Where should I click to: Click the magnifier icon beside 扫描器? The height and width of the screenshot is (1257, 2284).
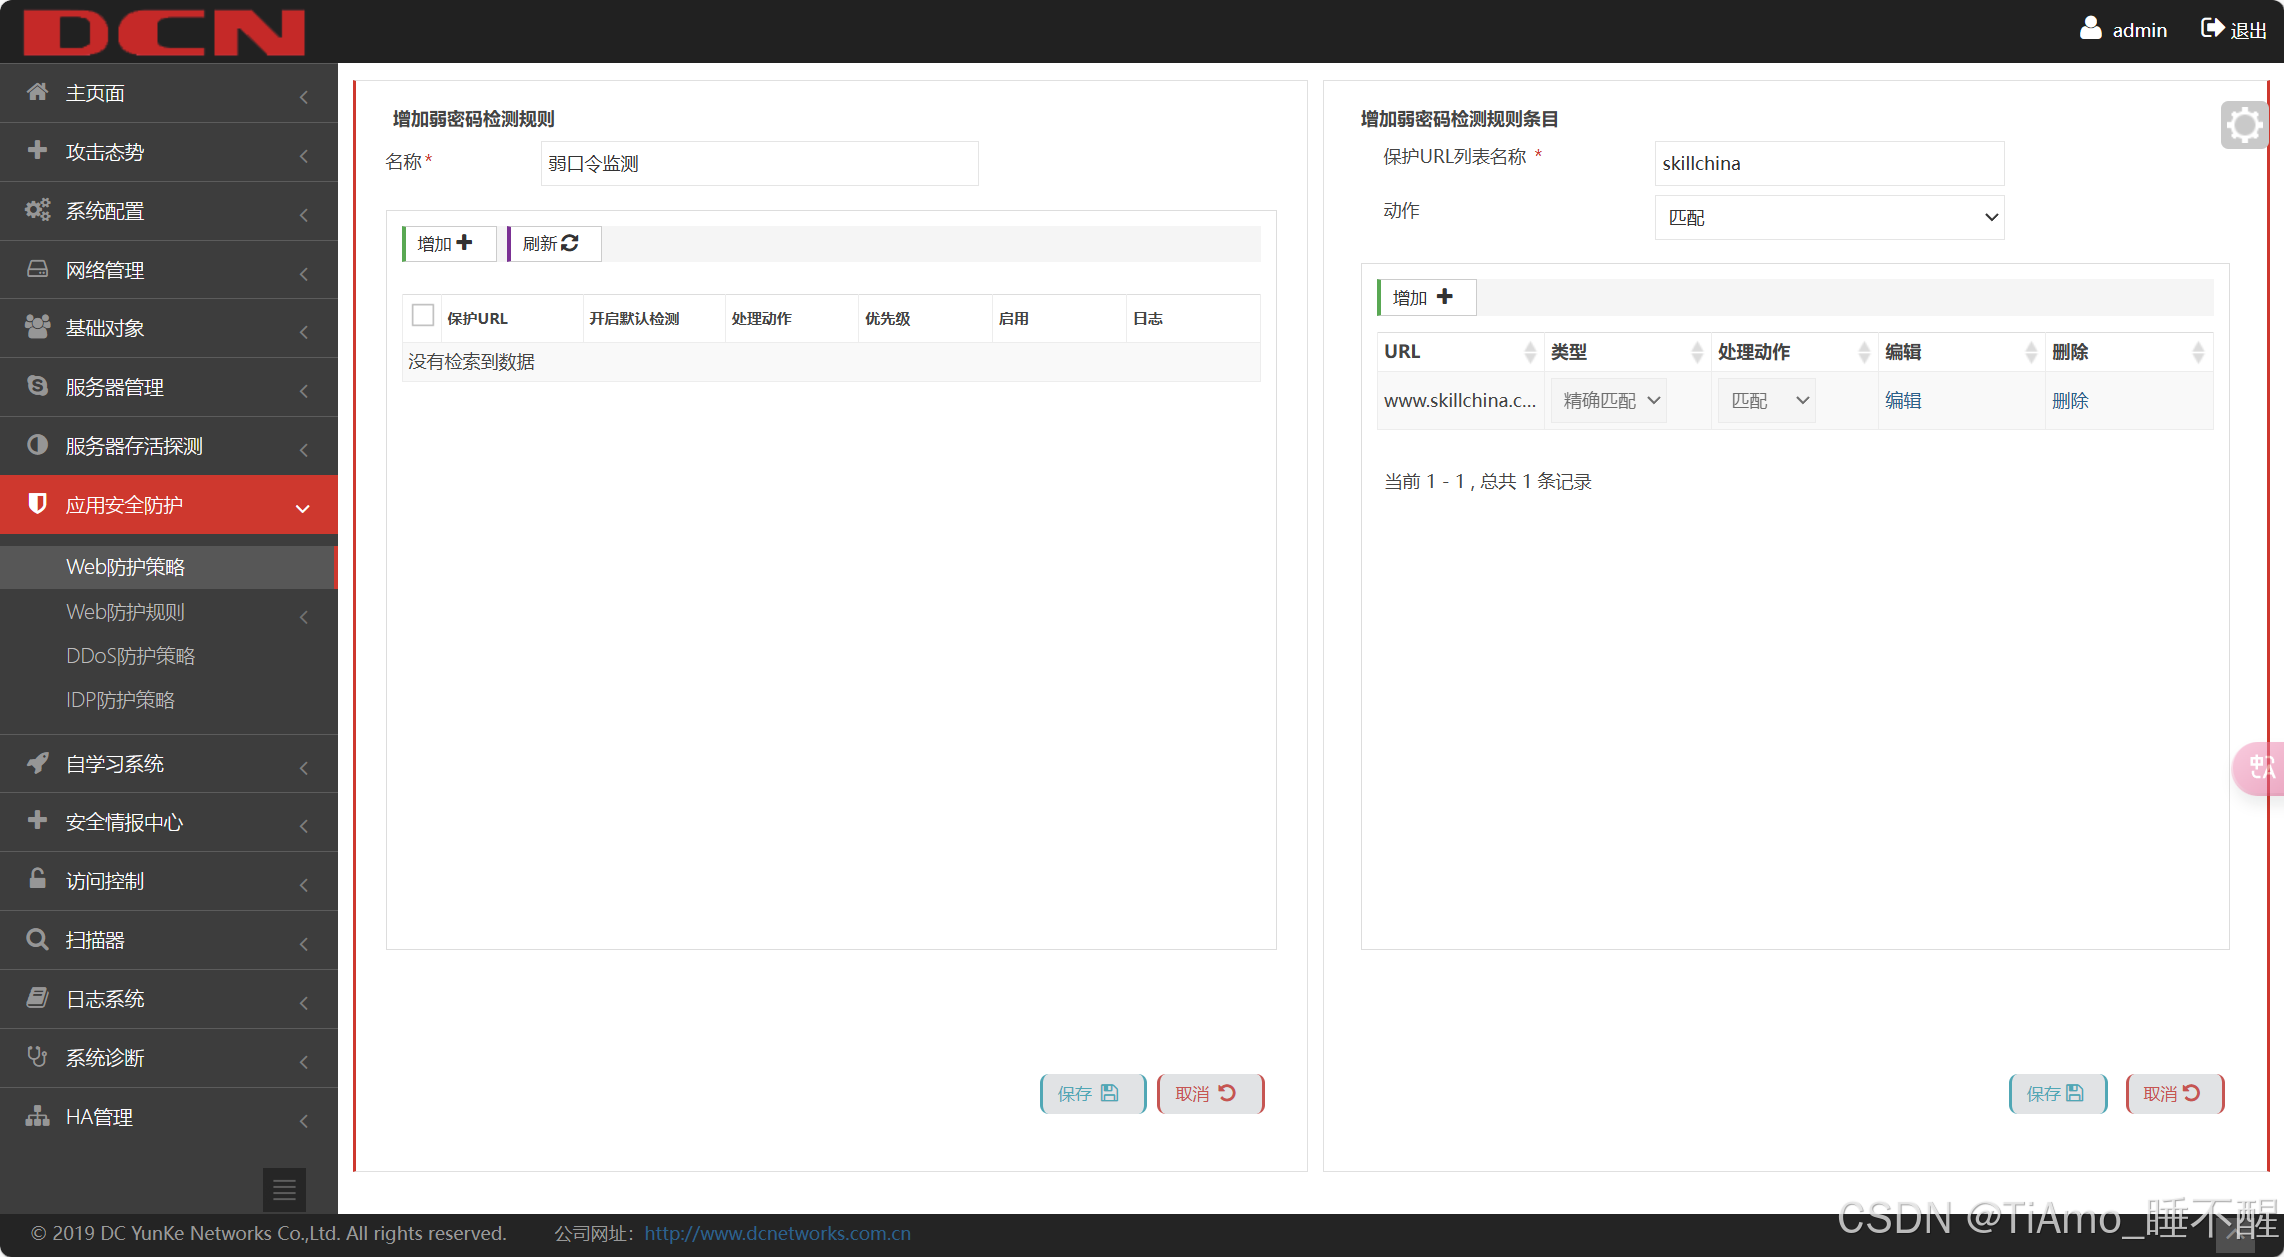tap(37, 939)
